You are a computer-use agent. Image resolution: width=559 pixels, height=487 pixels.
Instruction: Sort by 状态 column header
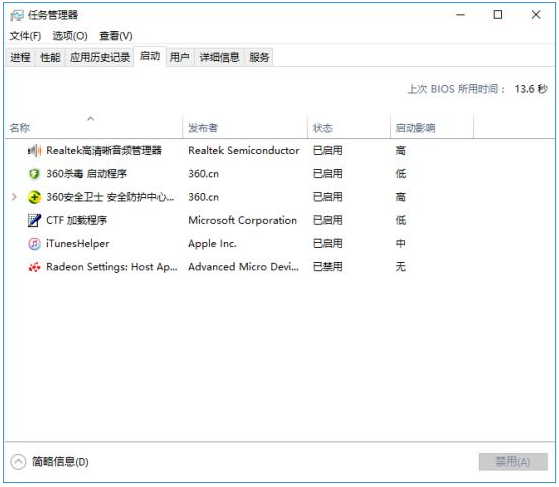(x=349, y=127)
